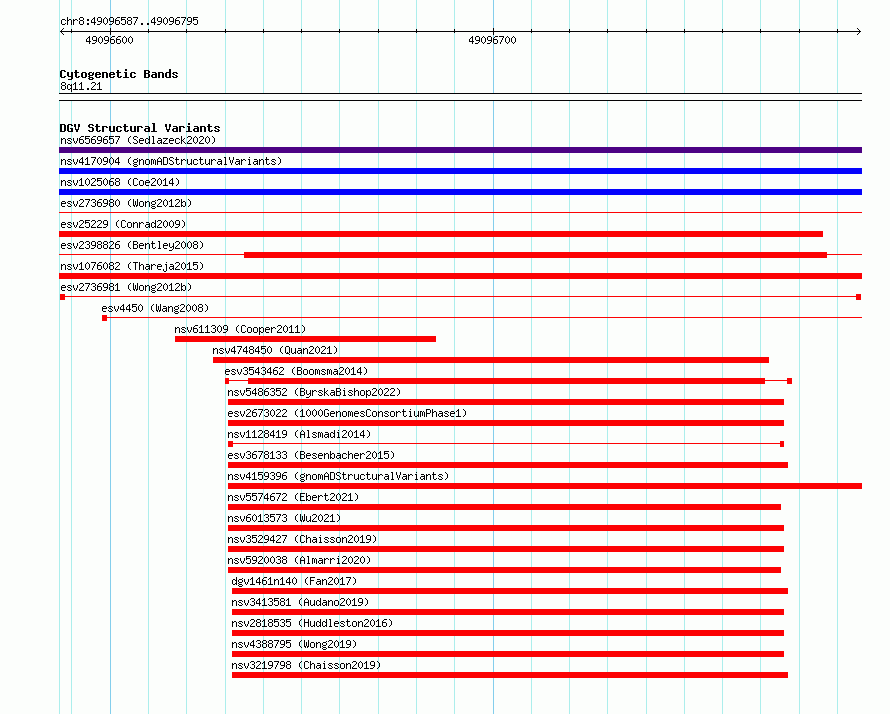Click the right arrow on the ruler
Image resolution: width=890 pixels, height=714 pixels.
click(x=859, y=32)
